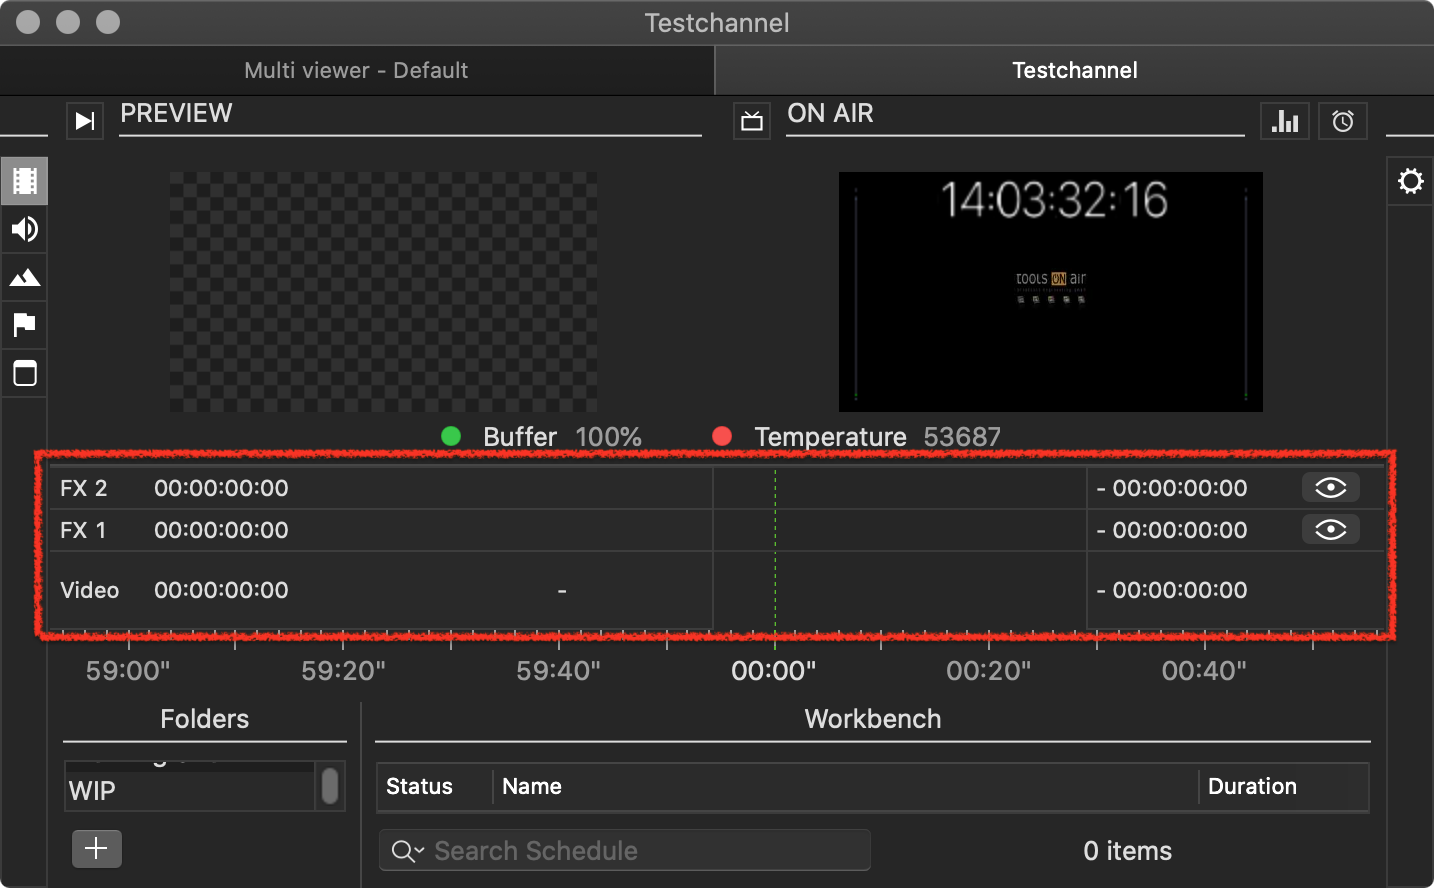The image size is (1434, 888).
Task: Click the preview checkerboard viewer
Action: [x=383, y=291]
